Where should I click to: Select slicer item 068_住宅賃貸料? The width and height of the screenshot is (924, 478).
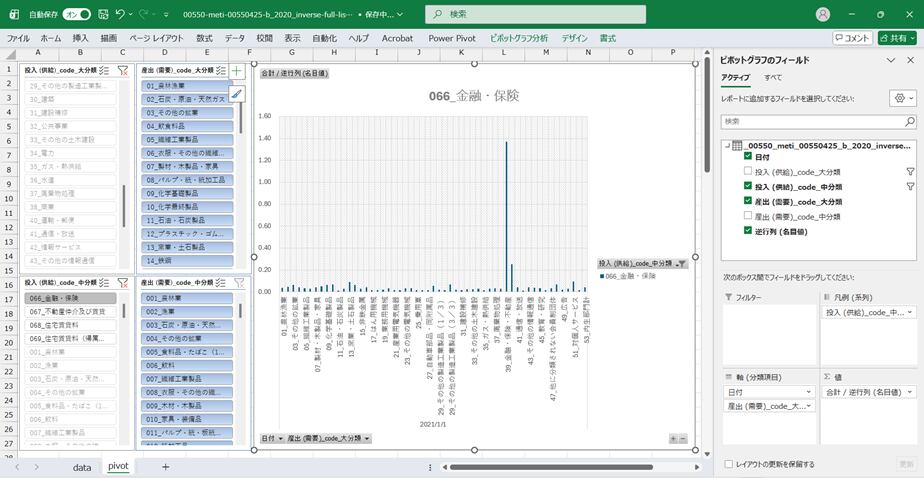pyautogui.click(x=71, y=325)
